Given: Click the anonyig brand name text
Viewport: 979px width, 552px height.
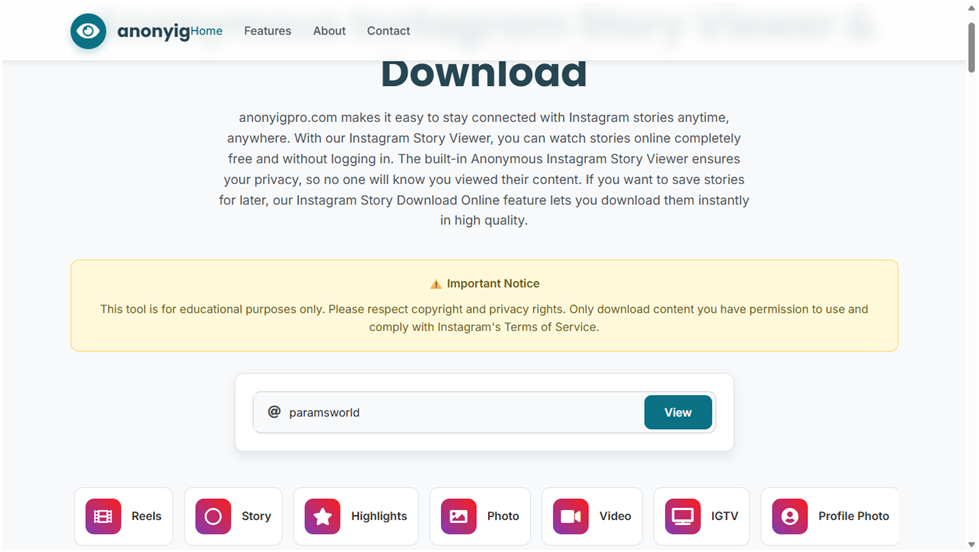Looking at the screenshot, I should [154, 31].
